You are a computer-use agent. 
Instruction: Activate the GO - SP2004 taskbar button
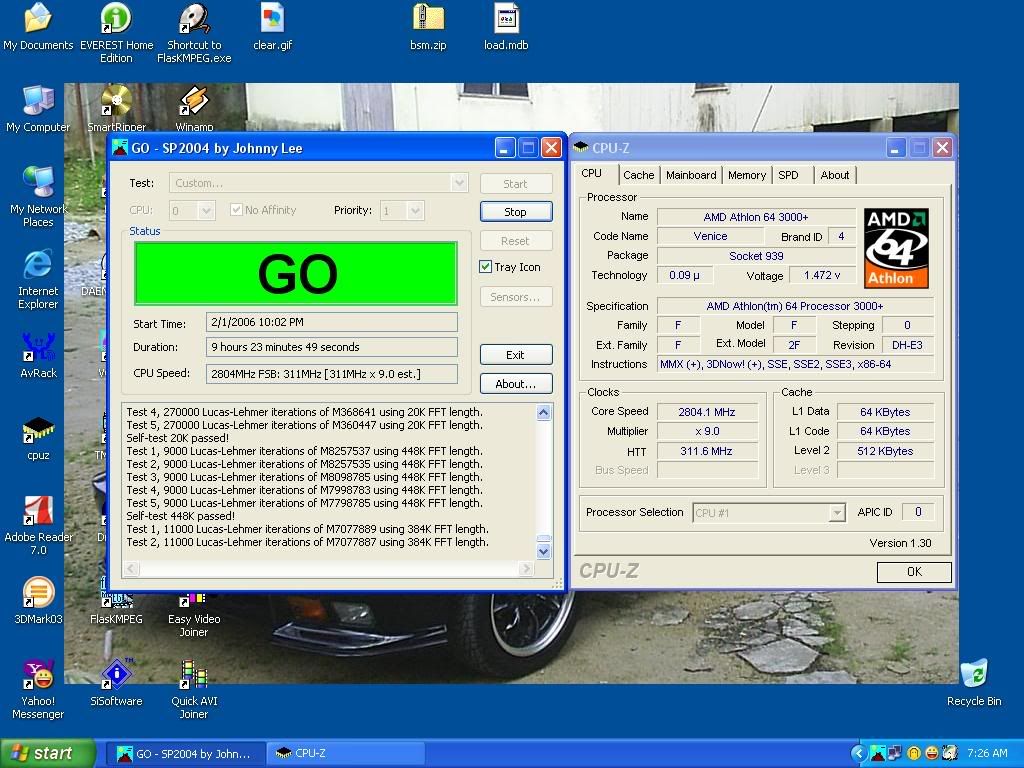tap(185, 754)
